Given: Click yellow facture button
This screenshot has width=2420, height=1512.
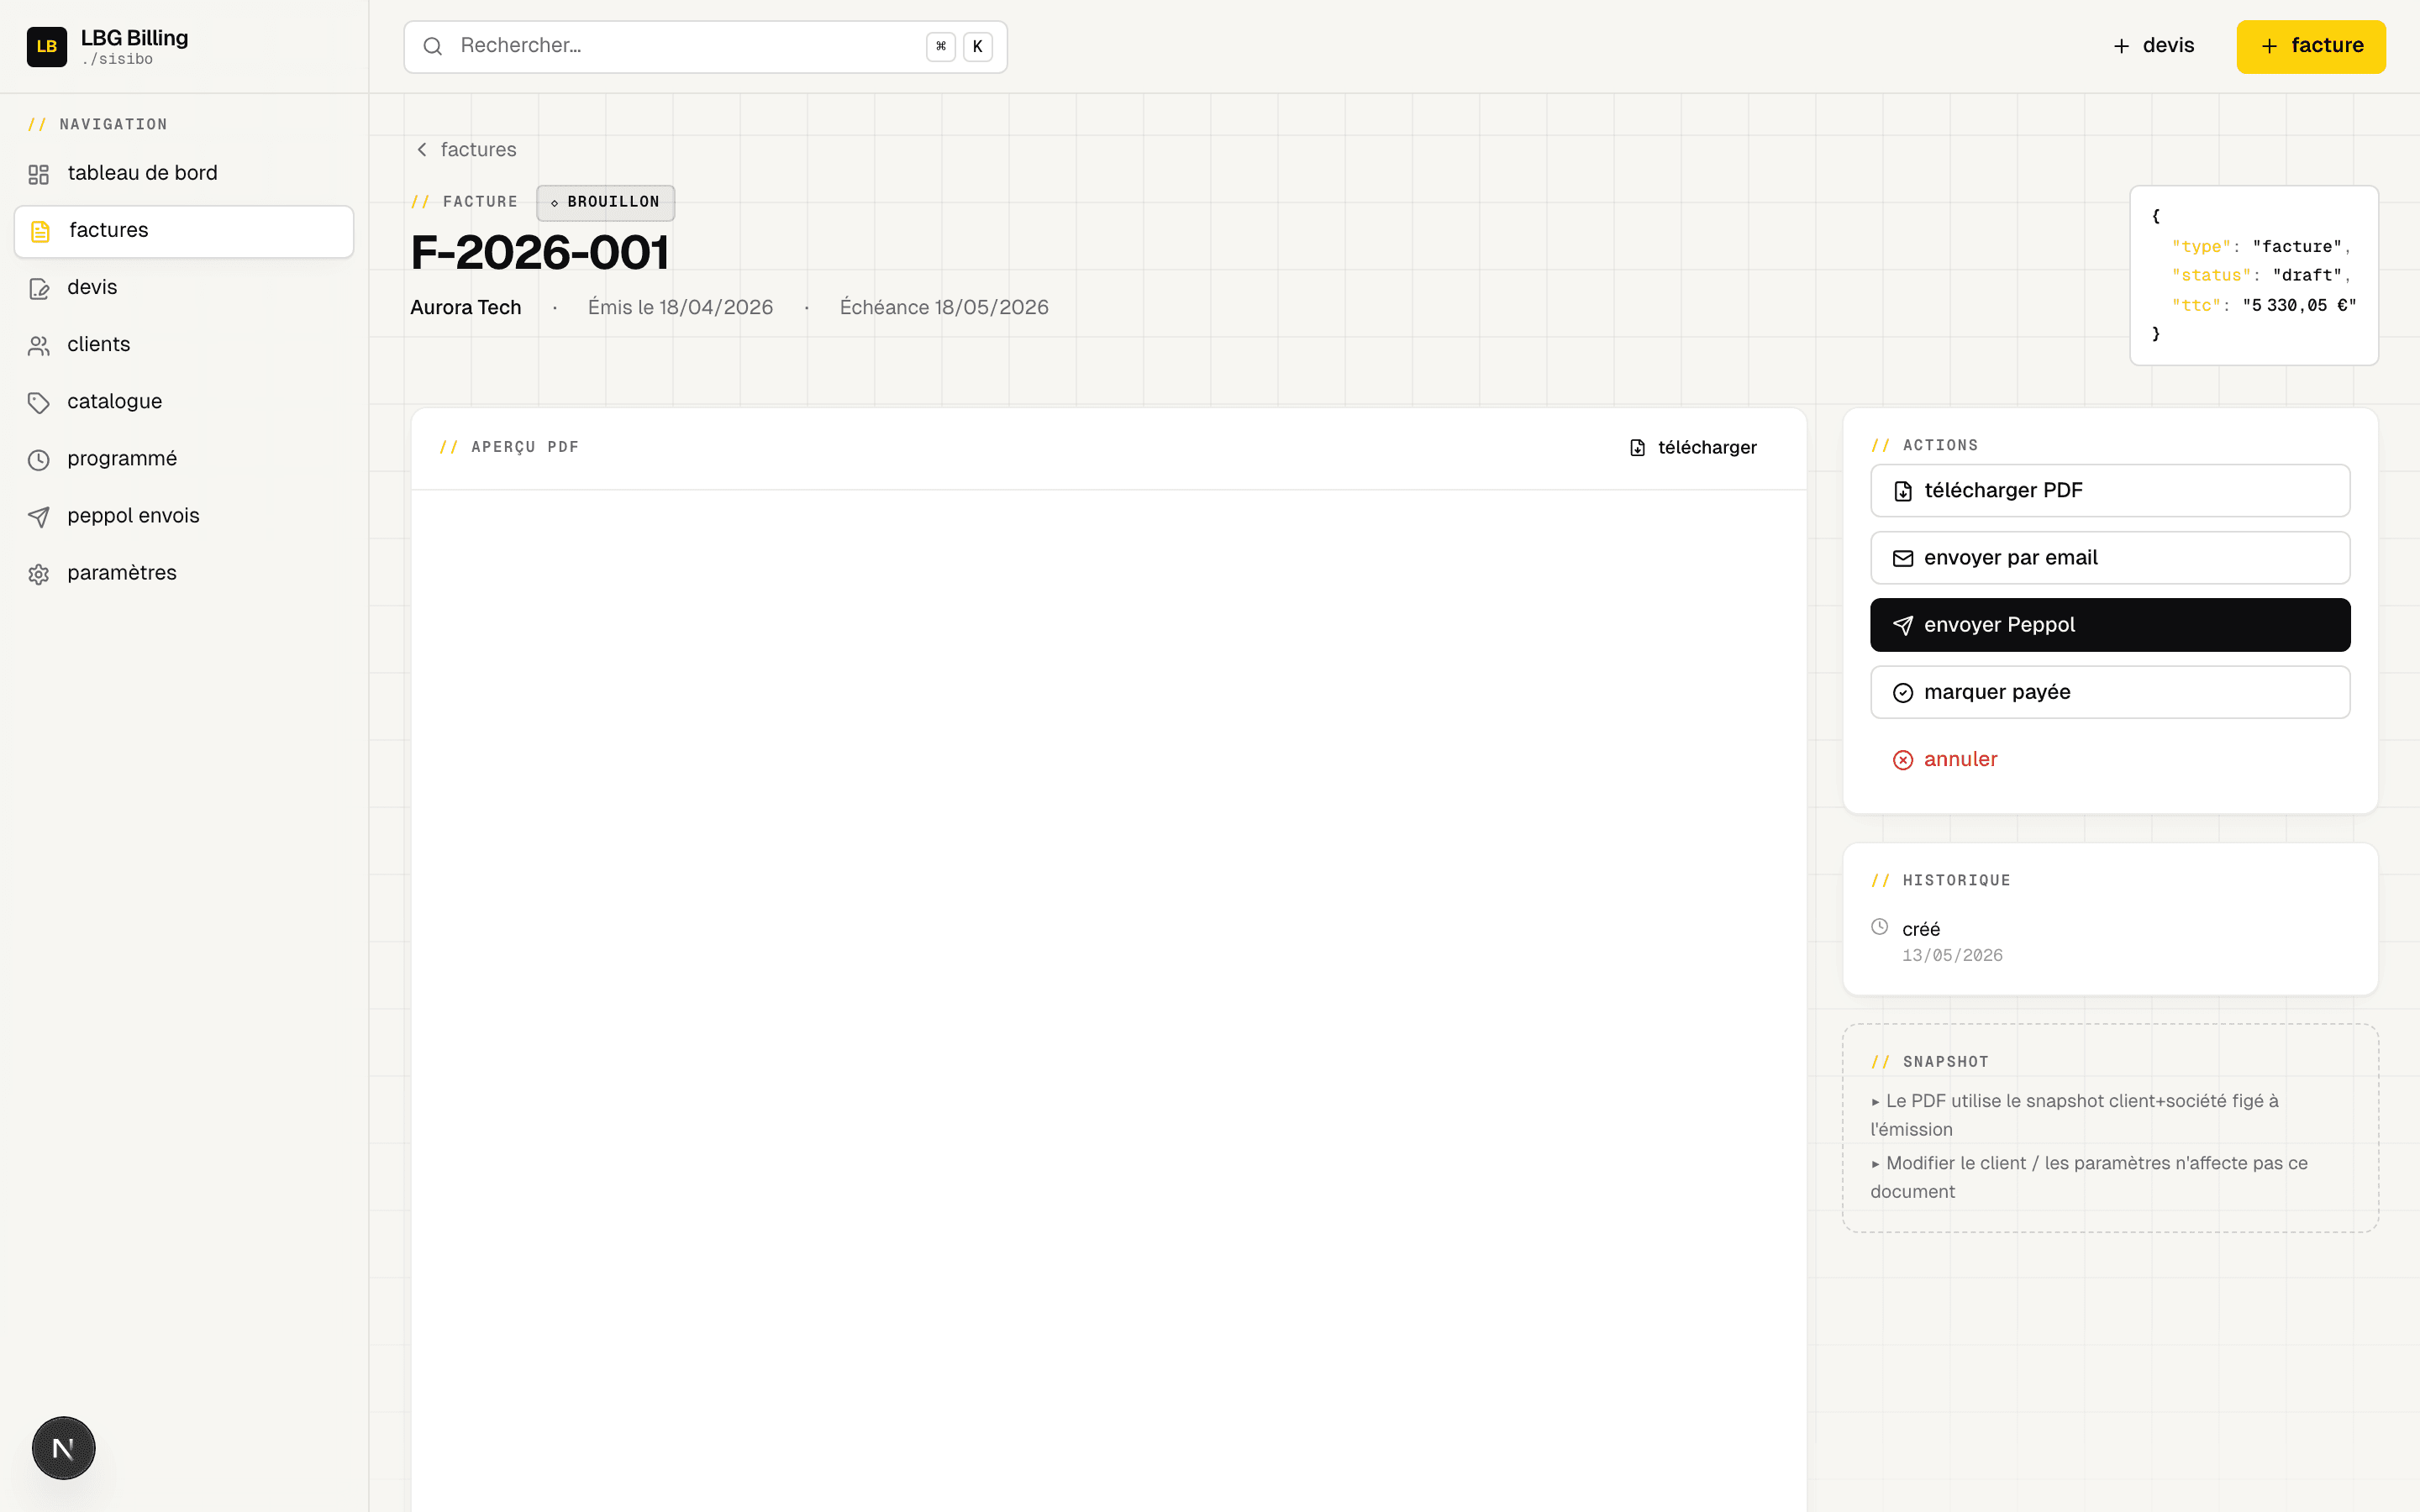Looking at the screenshot, I should click(2311, 46).
